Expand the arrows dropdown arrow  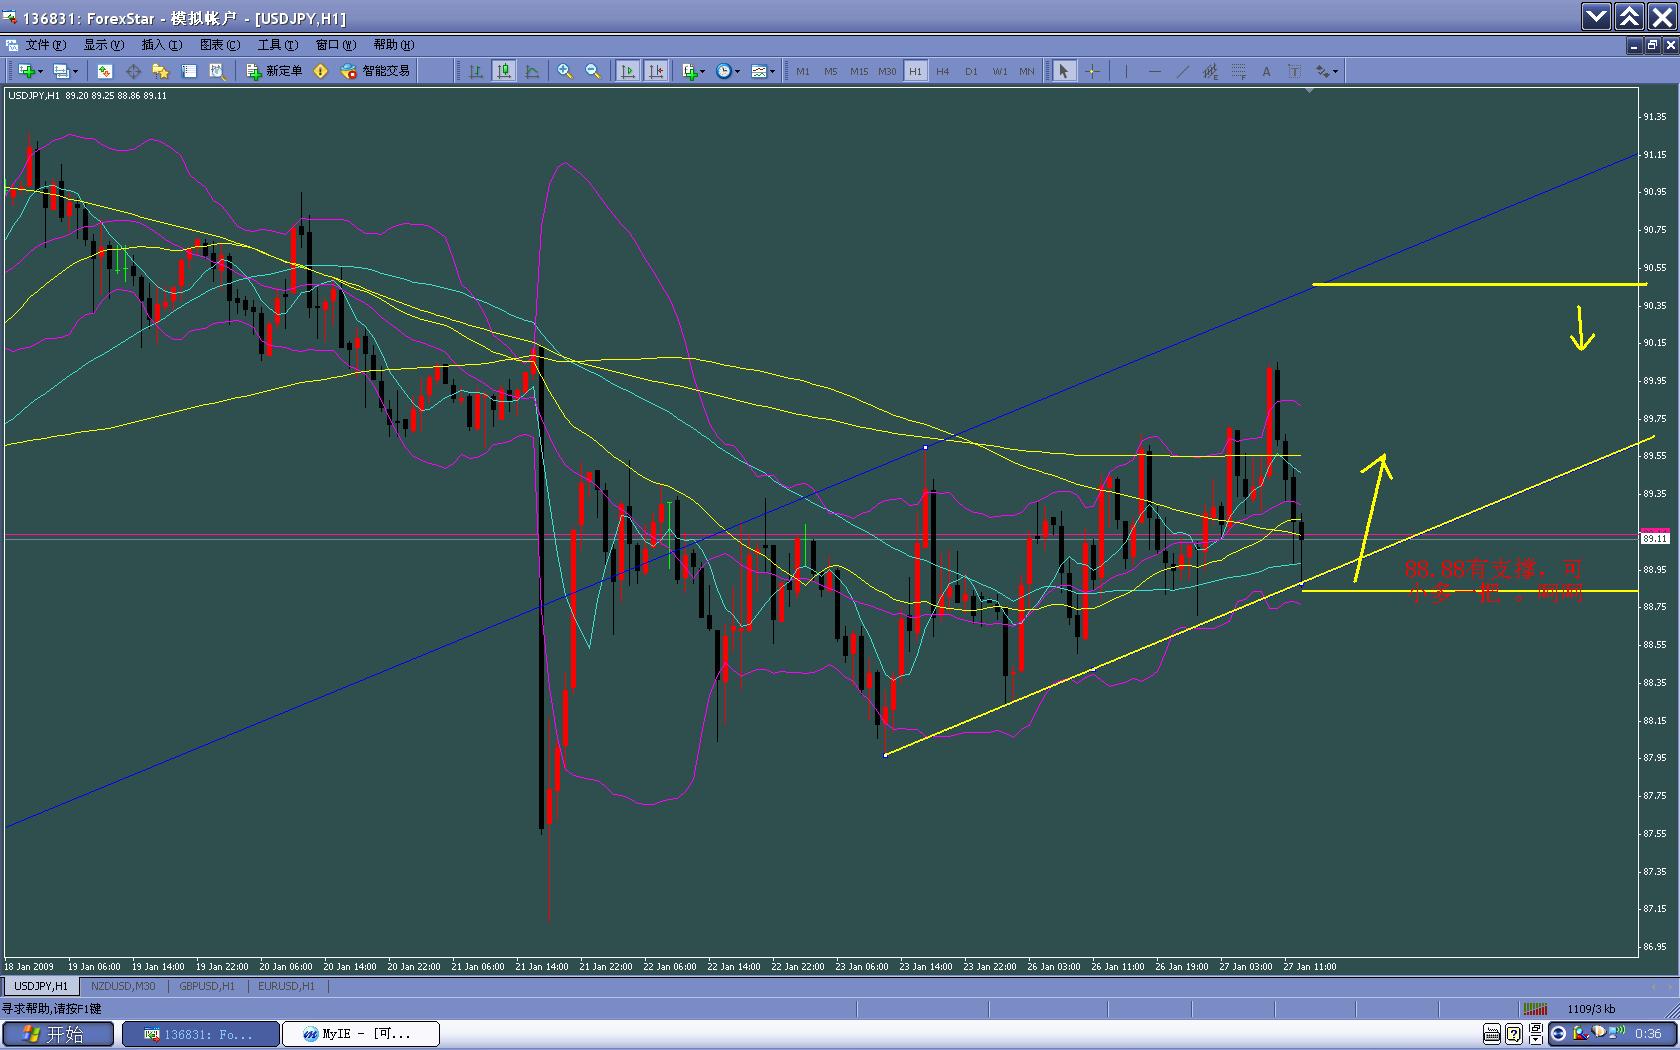[x=1335, y=71]
